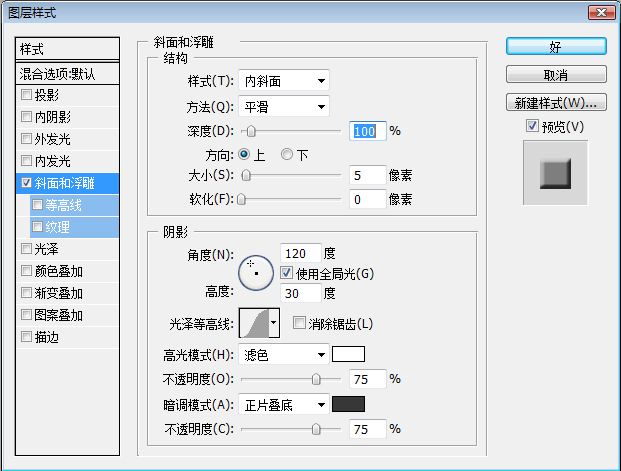The width and height of the screenshot is (621, 471).
Task: Enable 消除锯齿(L) anti-alias checkbox
Action: 299,323
